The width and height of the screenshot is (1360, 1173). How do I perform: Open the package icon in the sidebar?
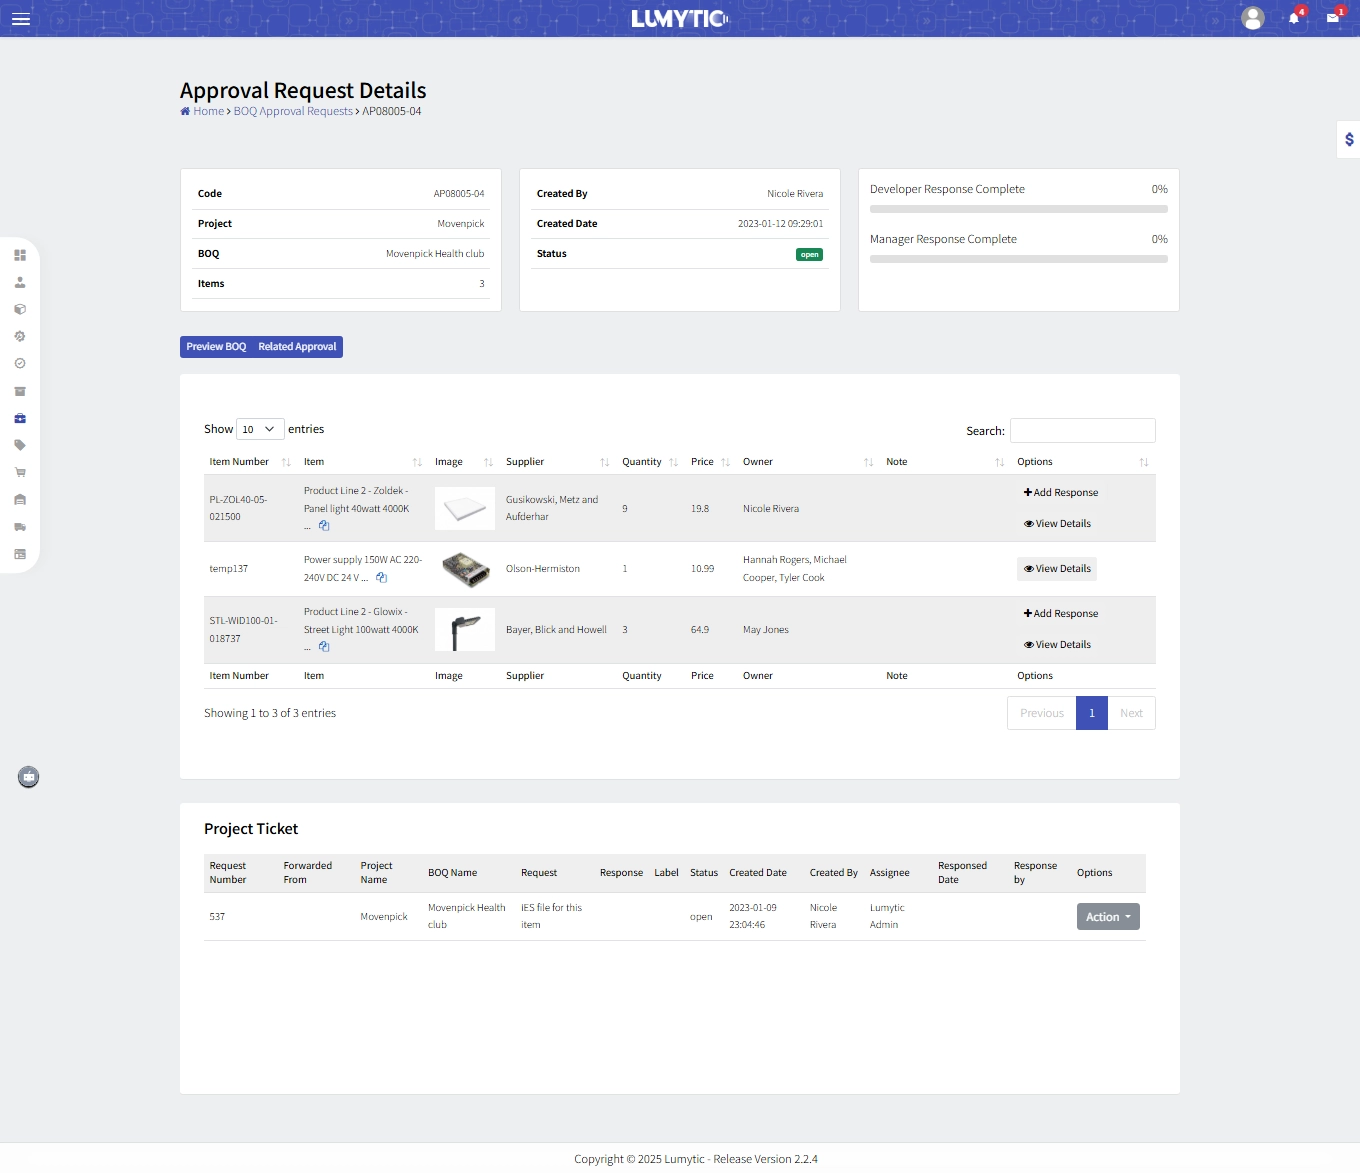click(20, 309)
